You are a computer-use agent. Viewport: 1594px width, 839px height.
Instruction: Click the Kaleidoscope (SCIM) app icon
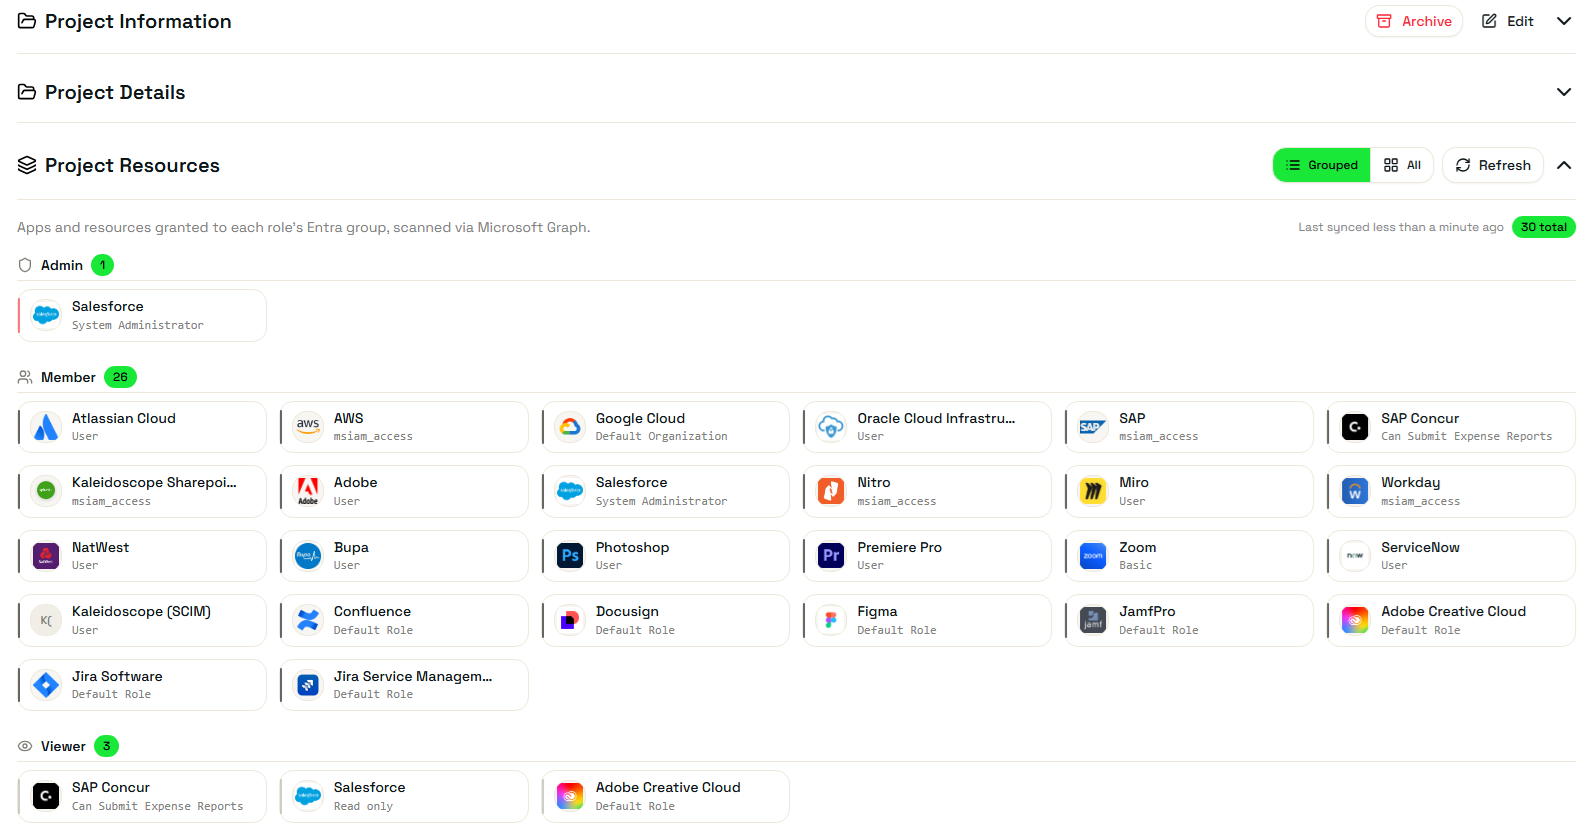46,620
